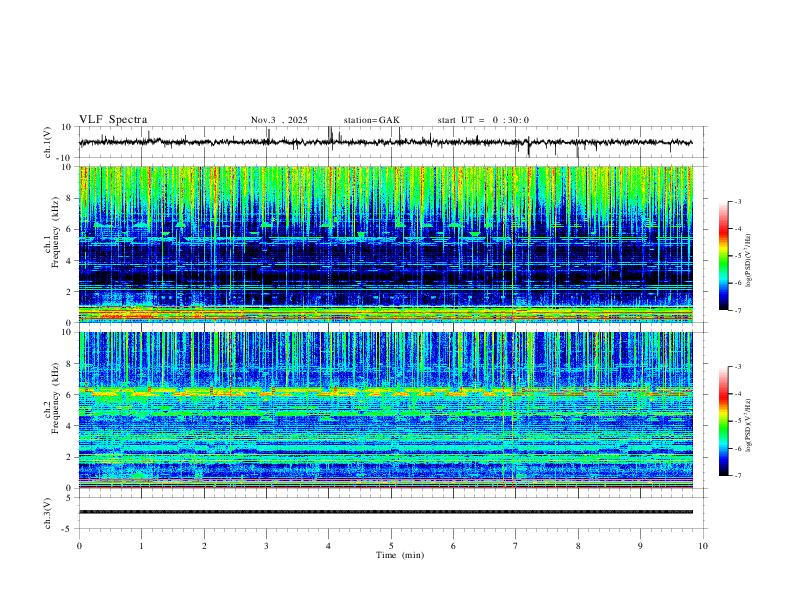Click time axis tick label '4'
Image resolution: width=792 pixels, height=612 pixels.
(328, 546)
